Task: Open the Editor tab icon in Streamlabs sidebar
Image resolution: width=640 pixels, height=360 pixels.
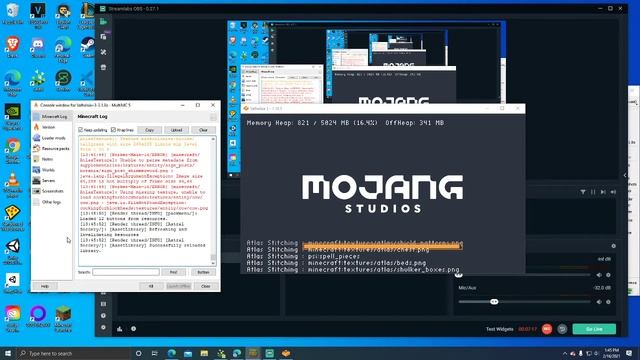Action: point(103,22)
